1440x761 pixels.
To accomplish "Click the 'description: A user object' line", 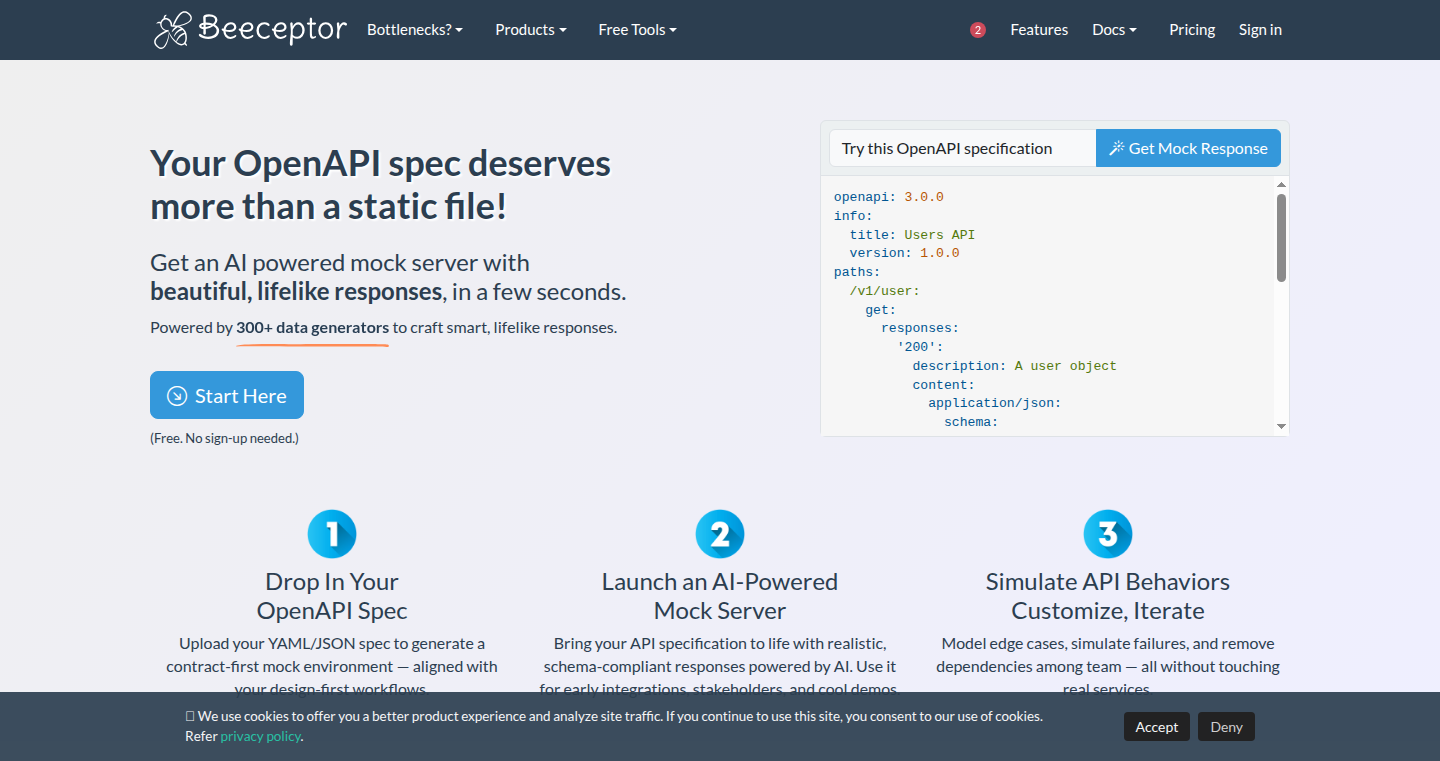I will 1014,366.
